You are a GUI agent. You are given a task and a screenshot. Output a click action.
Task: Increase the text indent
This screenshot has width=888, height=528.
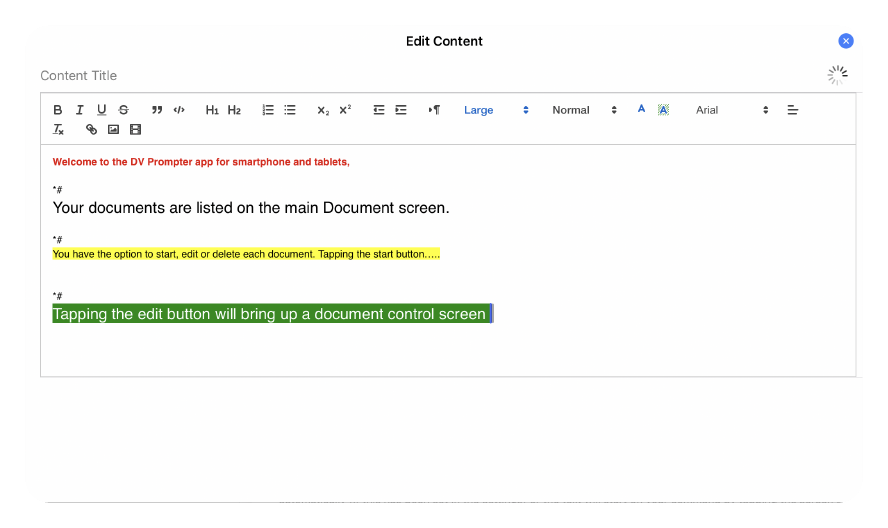pyautogui.click(x=401, y=110)
